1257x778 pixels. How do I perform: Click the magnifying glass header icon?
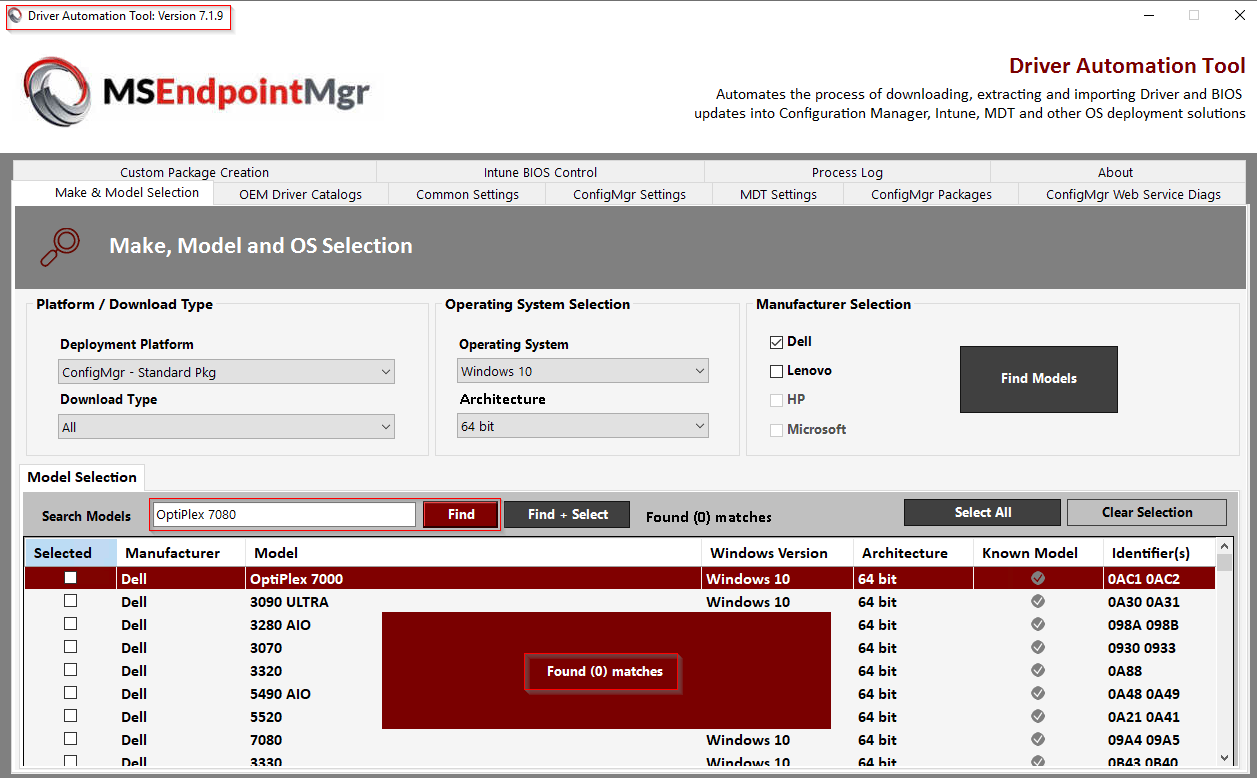61,246
